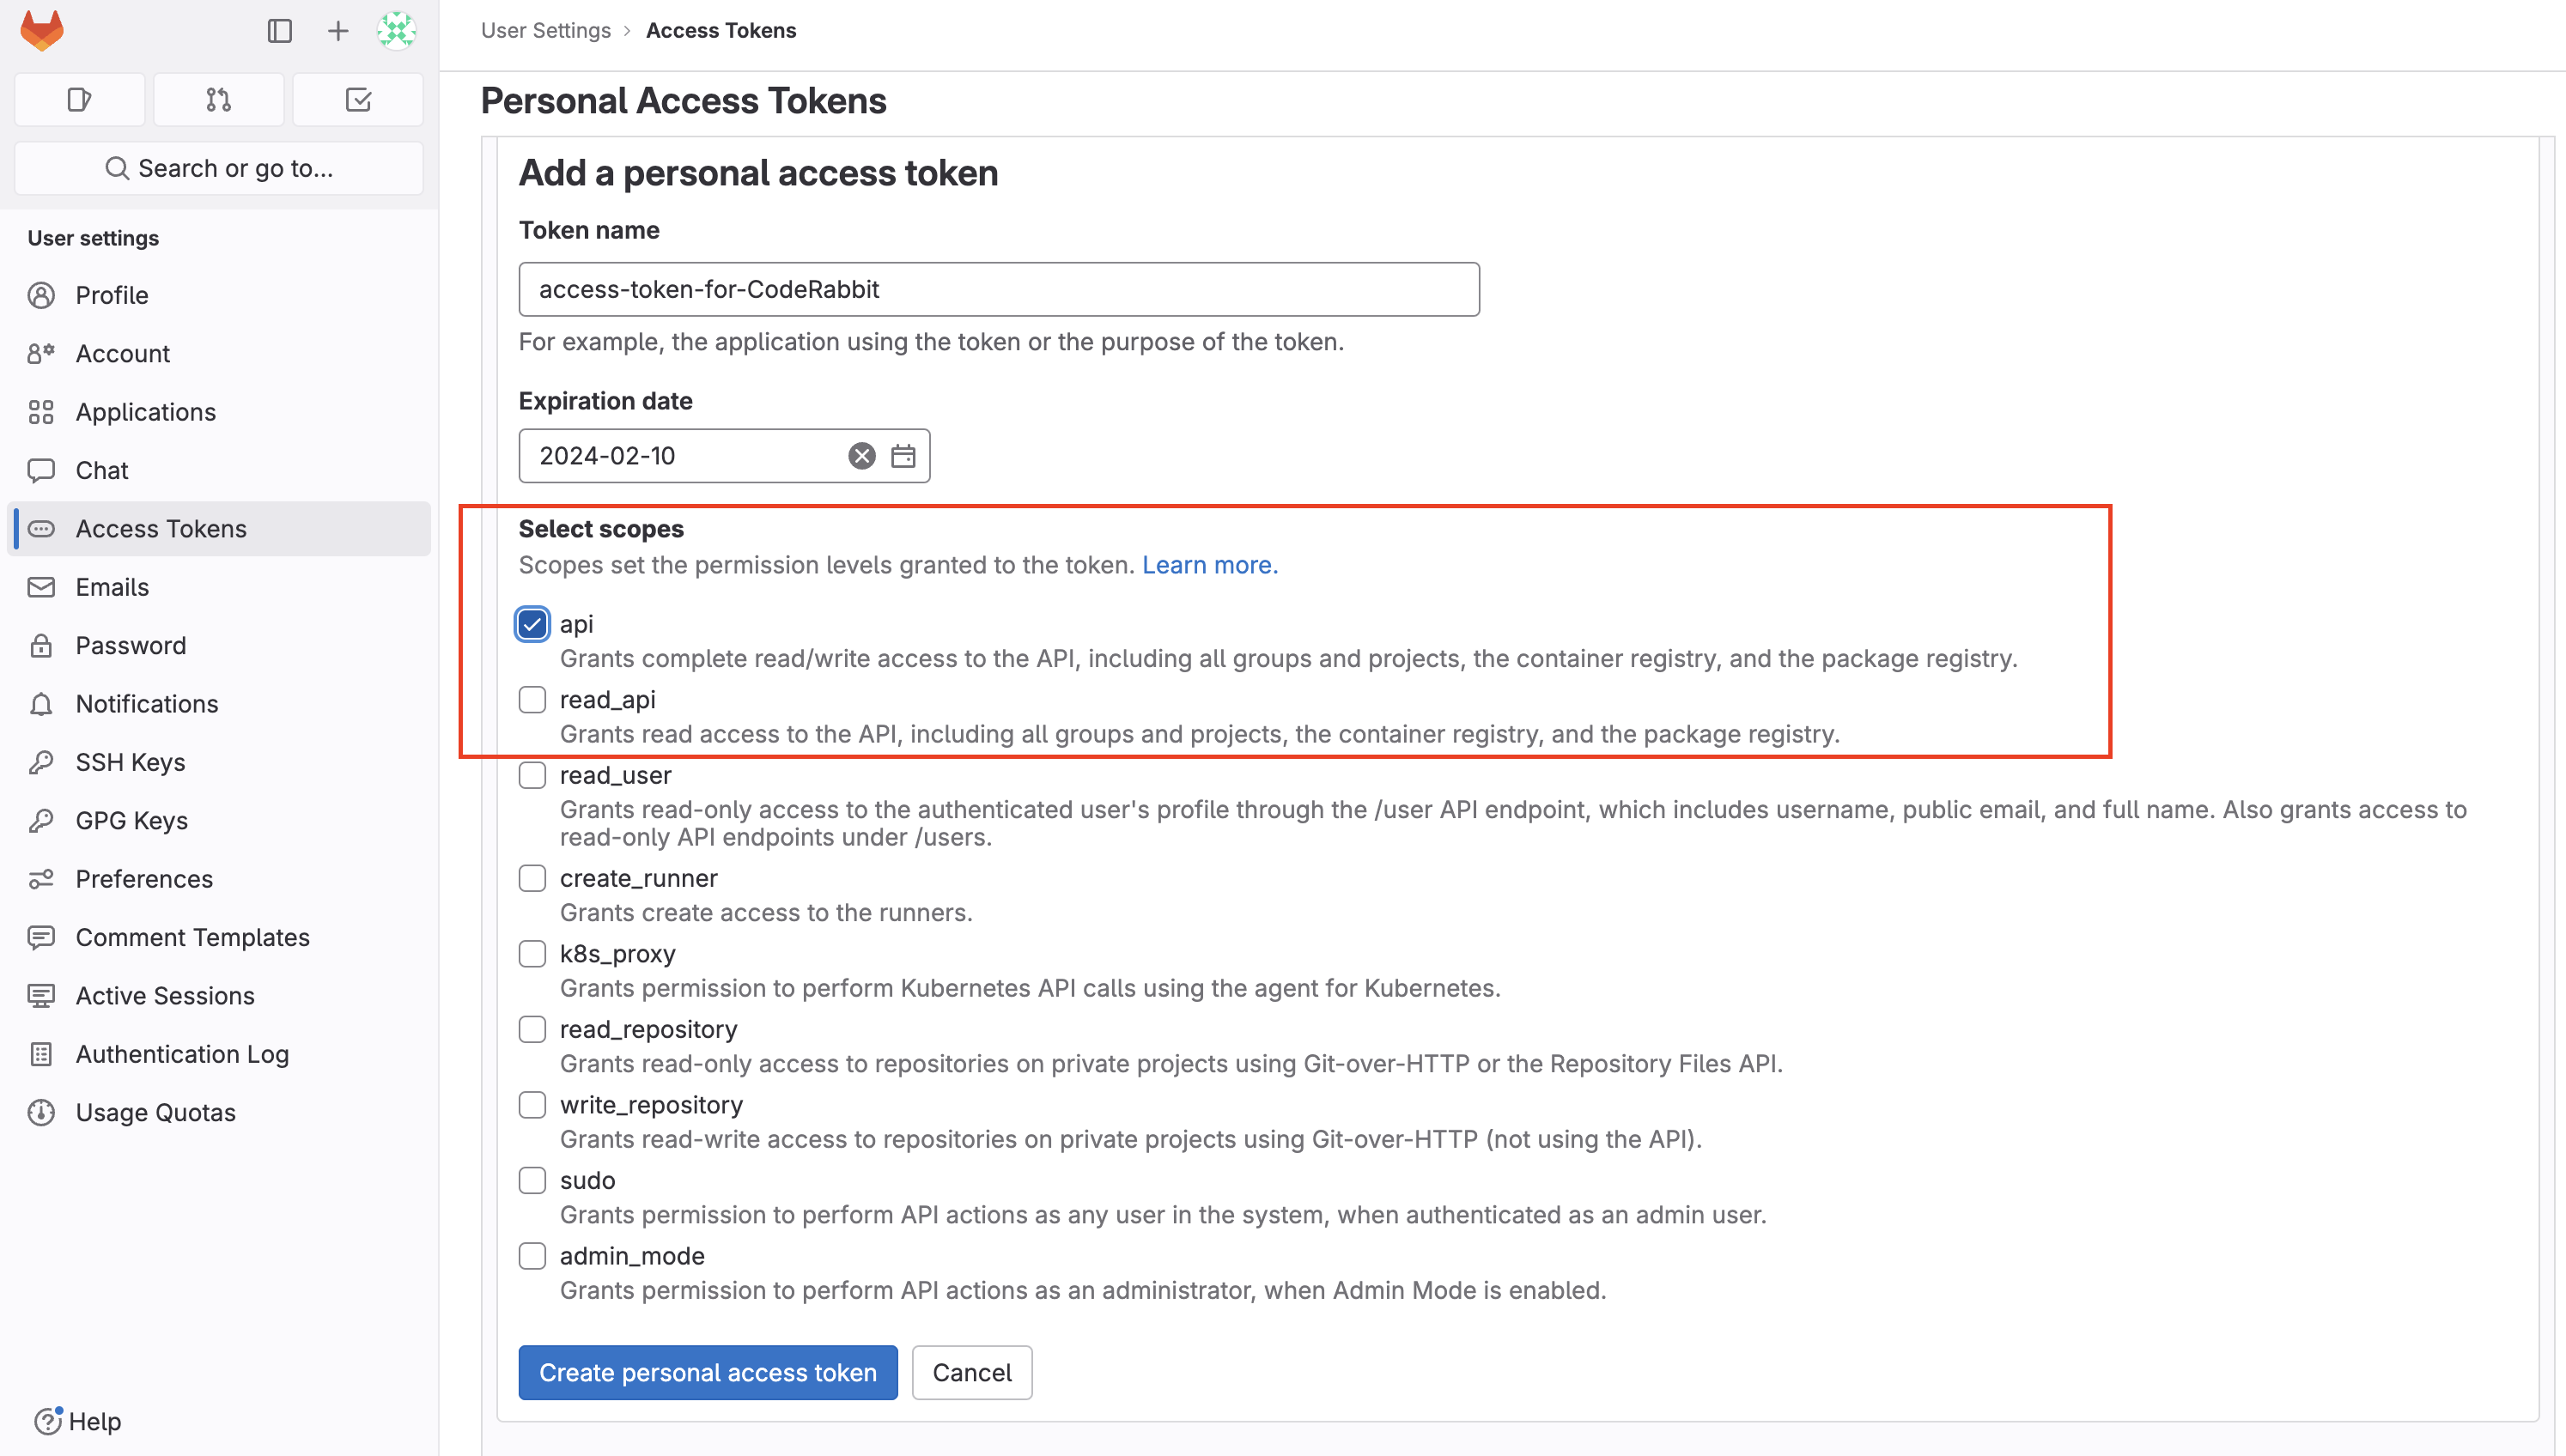Clear the expiration date value
Viewport: 2566px width, 1456px height.
(861, 456)
